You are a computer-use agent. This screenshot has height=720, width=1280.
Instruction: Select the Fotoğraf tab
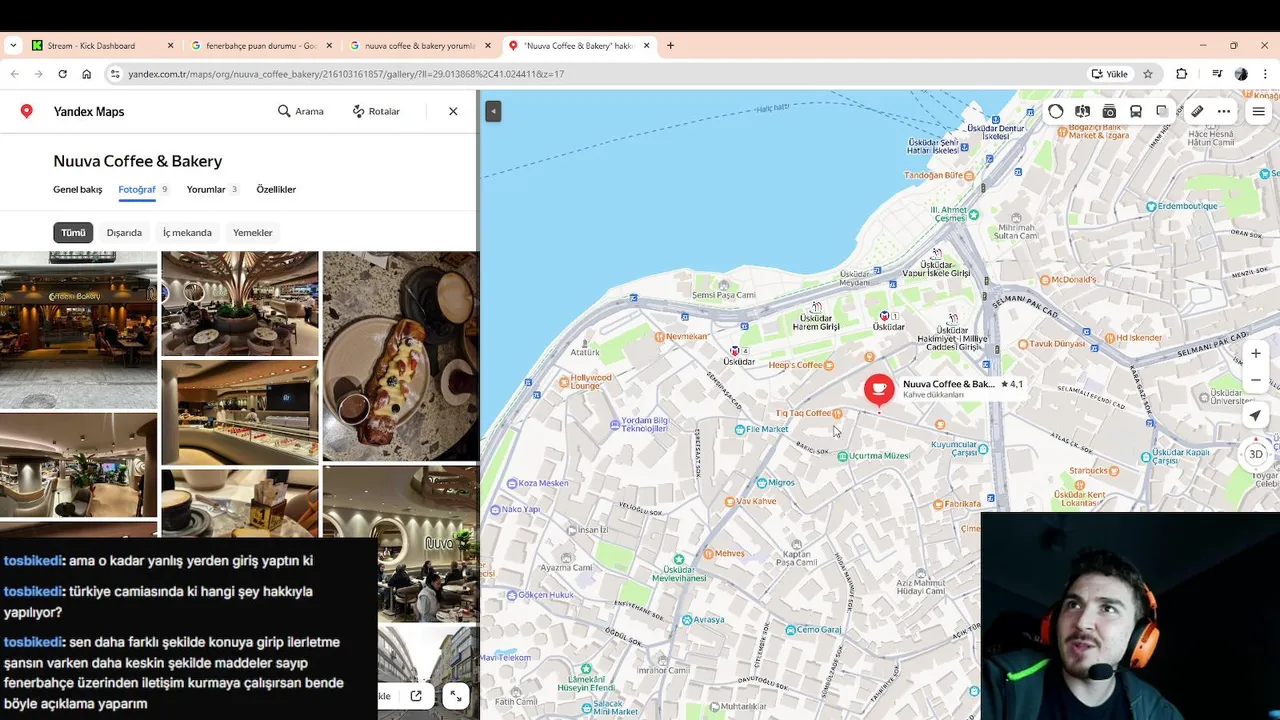[x=137, y=189]
